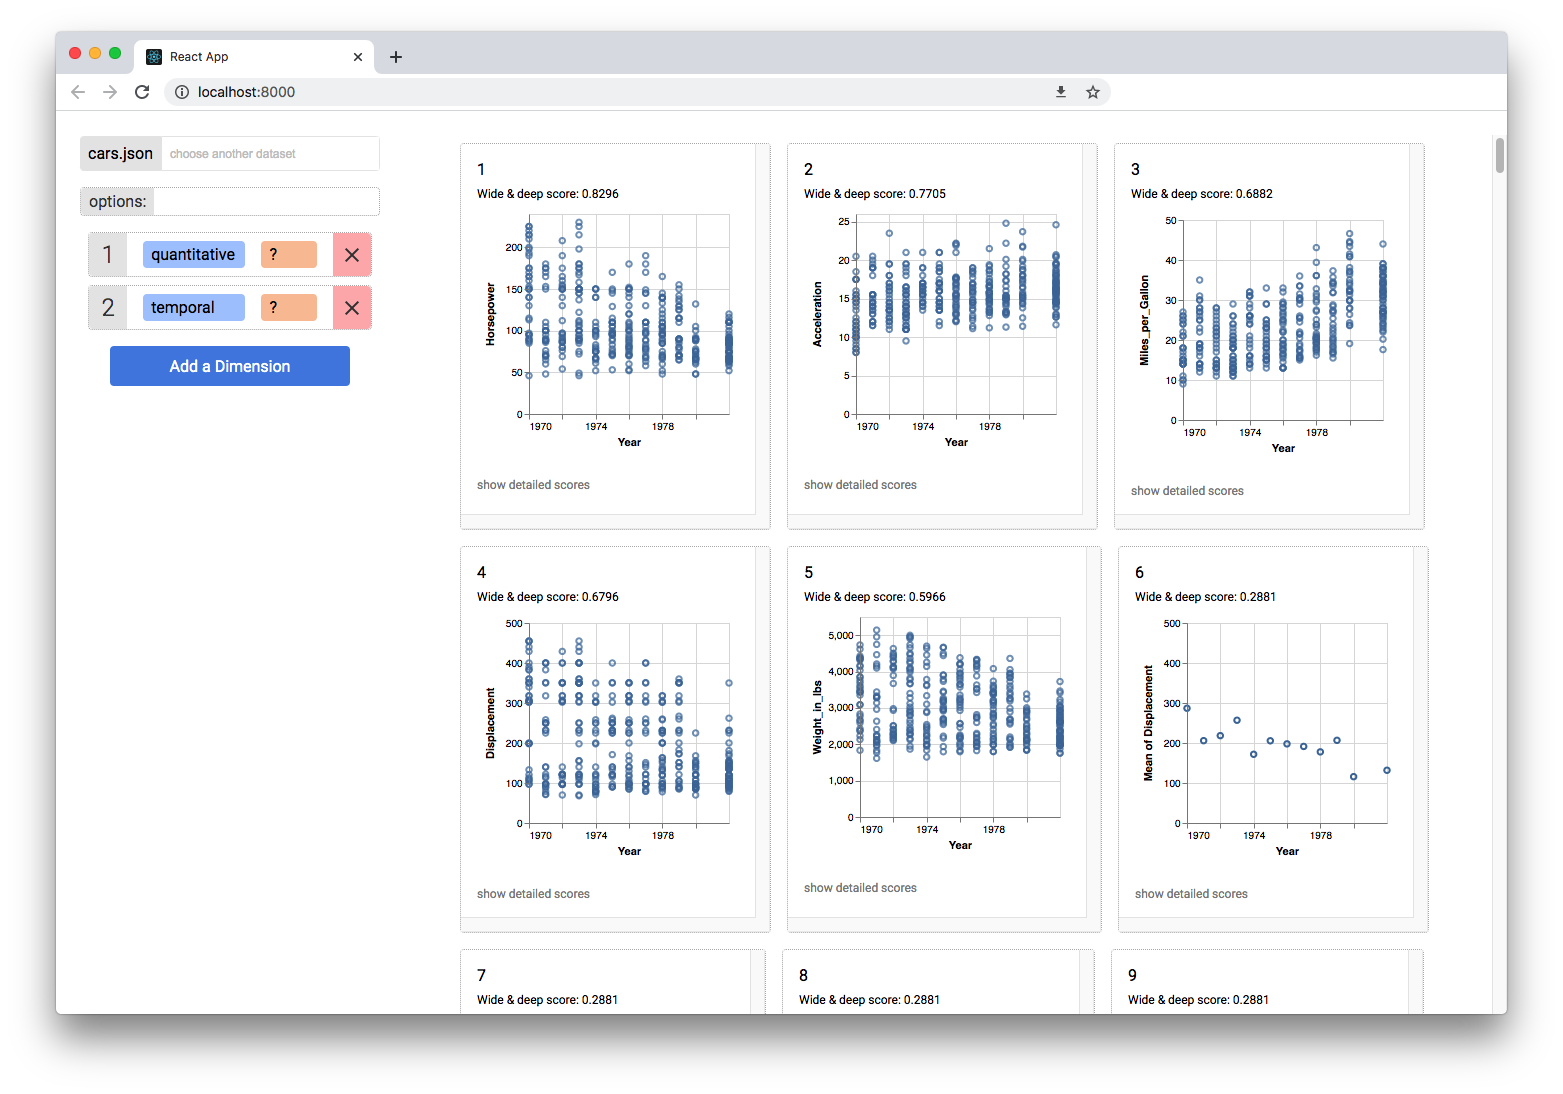The width and height of the screenshot is (1563, 1094).
Task: Close the React App tab
Action: 358,57
